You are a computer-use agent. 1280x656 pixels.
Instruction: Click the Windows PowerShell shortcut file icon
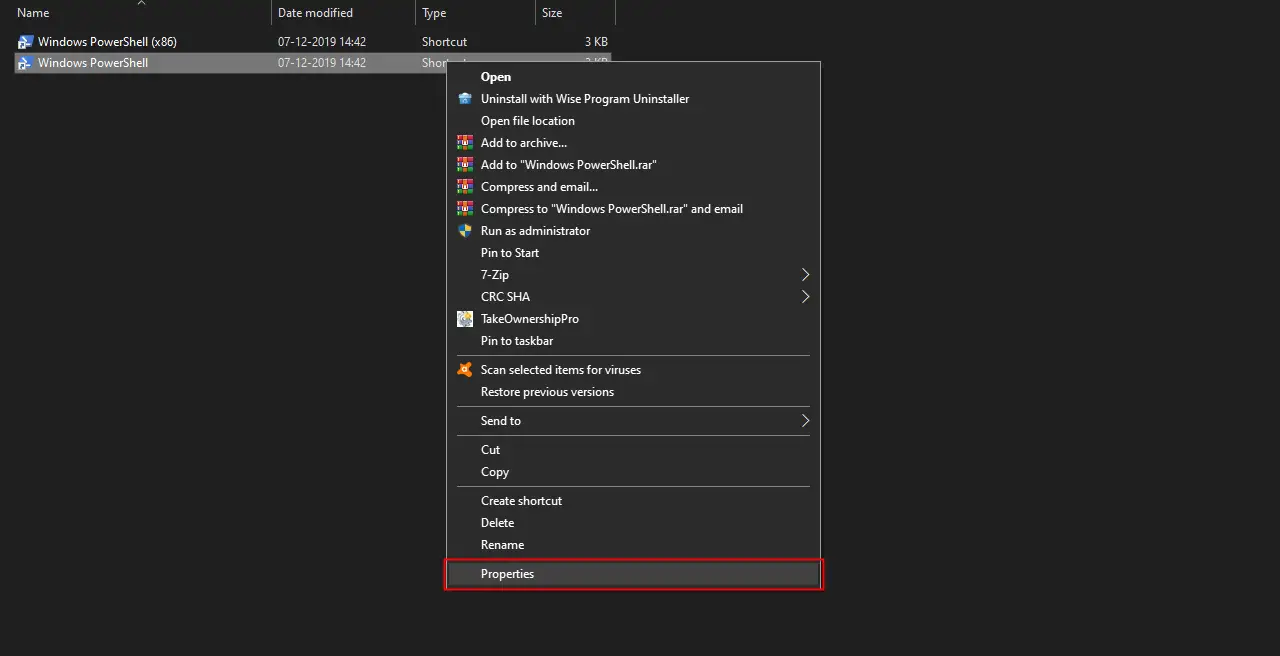26,63
